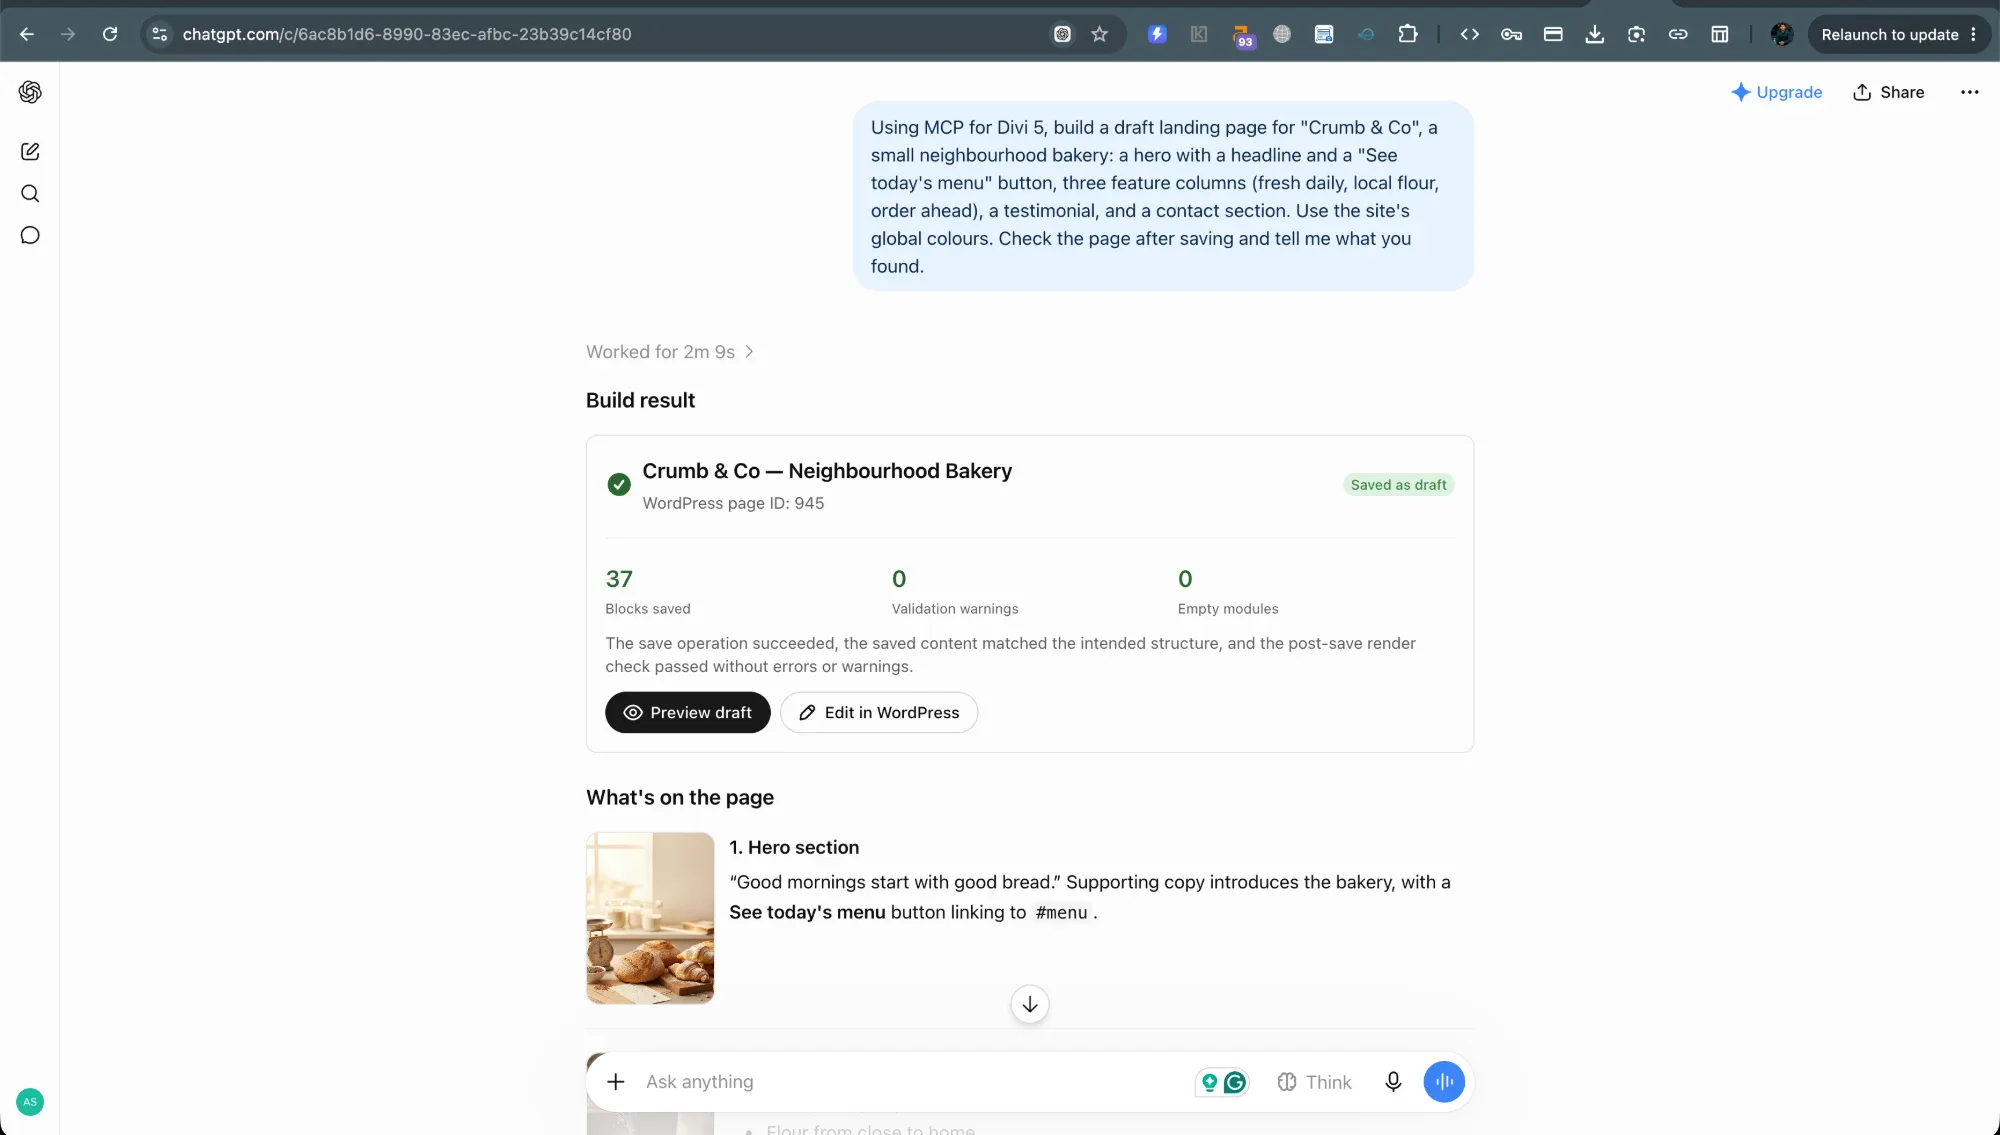
Task: Click the browser address bar URL
Action: pyautogui.click(x=407, y=34)
